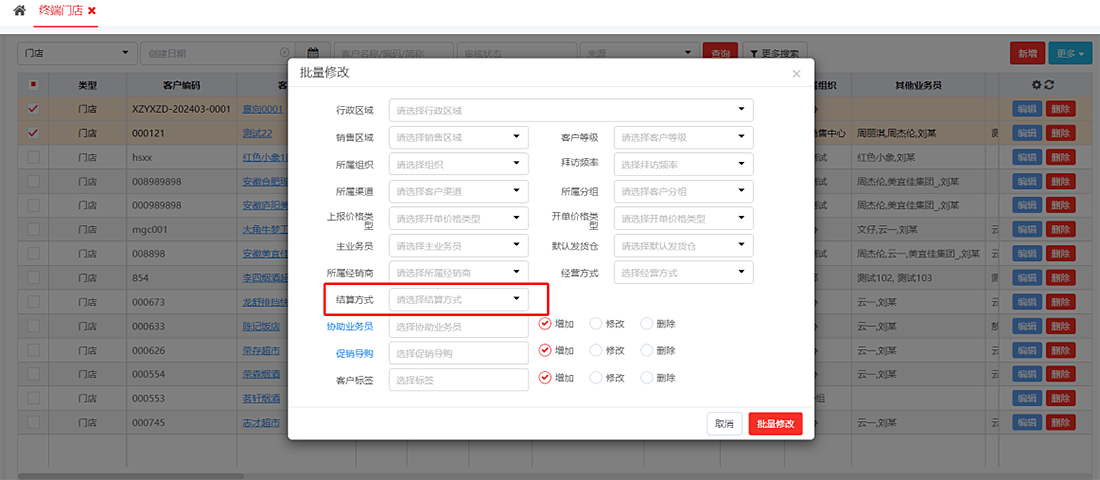The height and width of the screenshot is (480, 1100).
Task: Switch to the 终端门店 tab
Action: click(61, 11)
